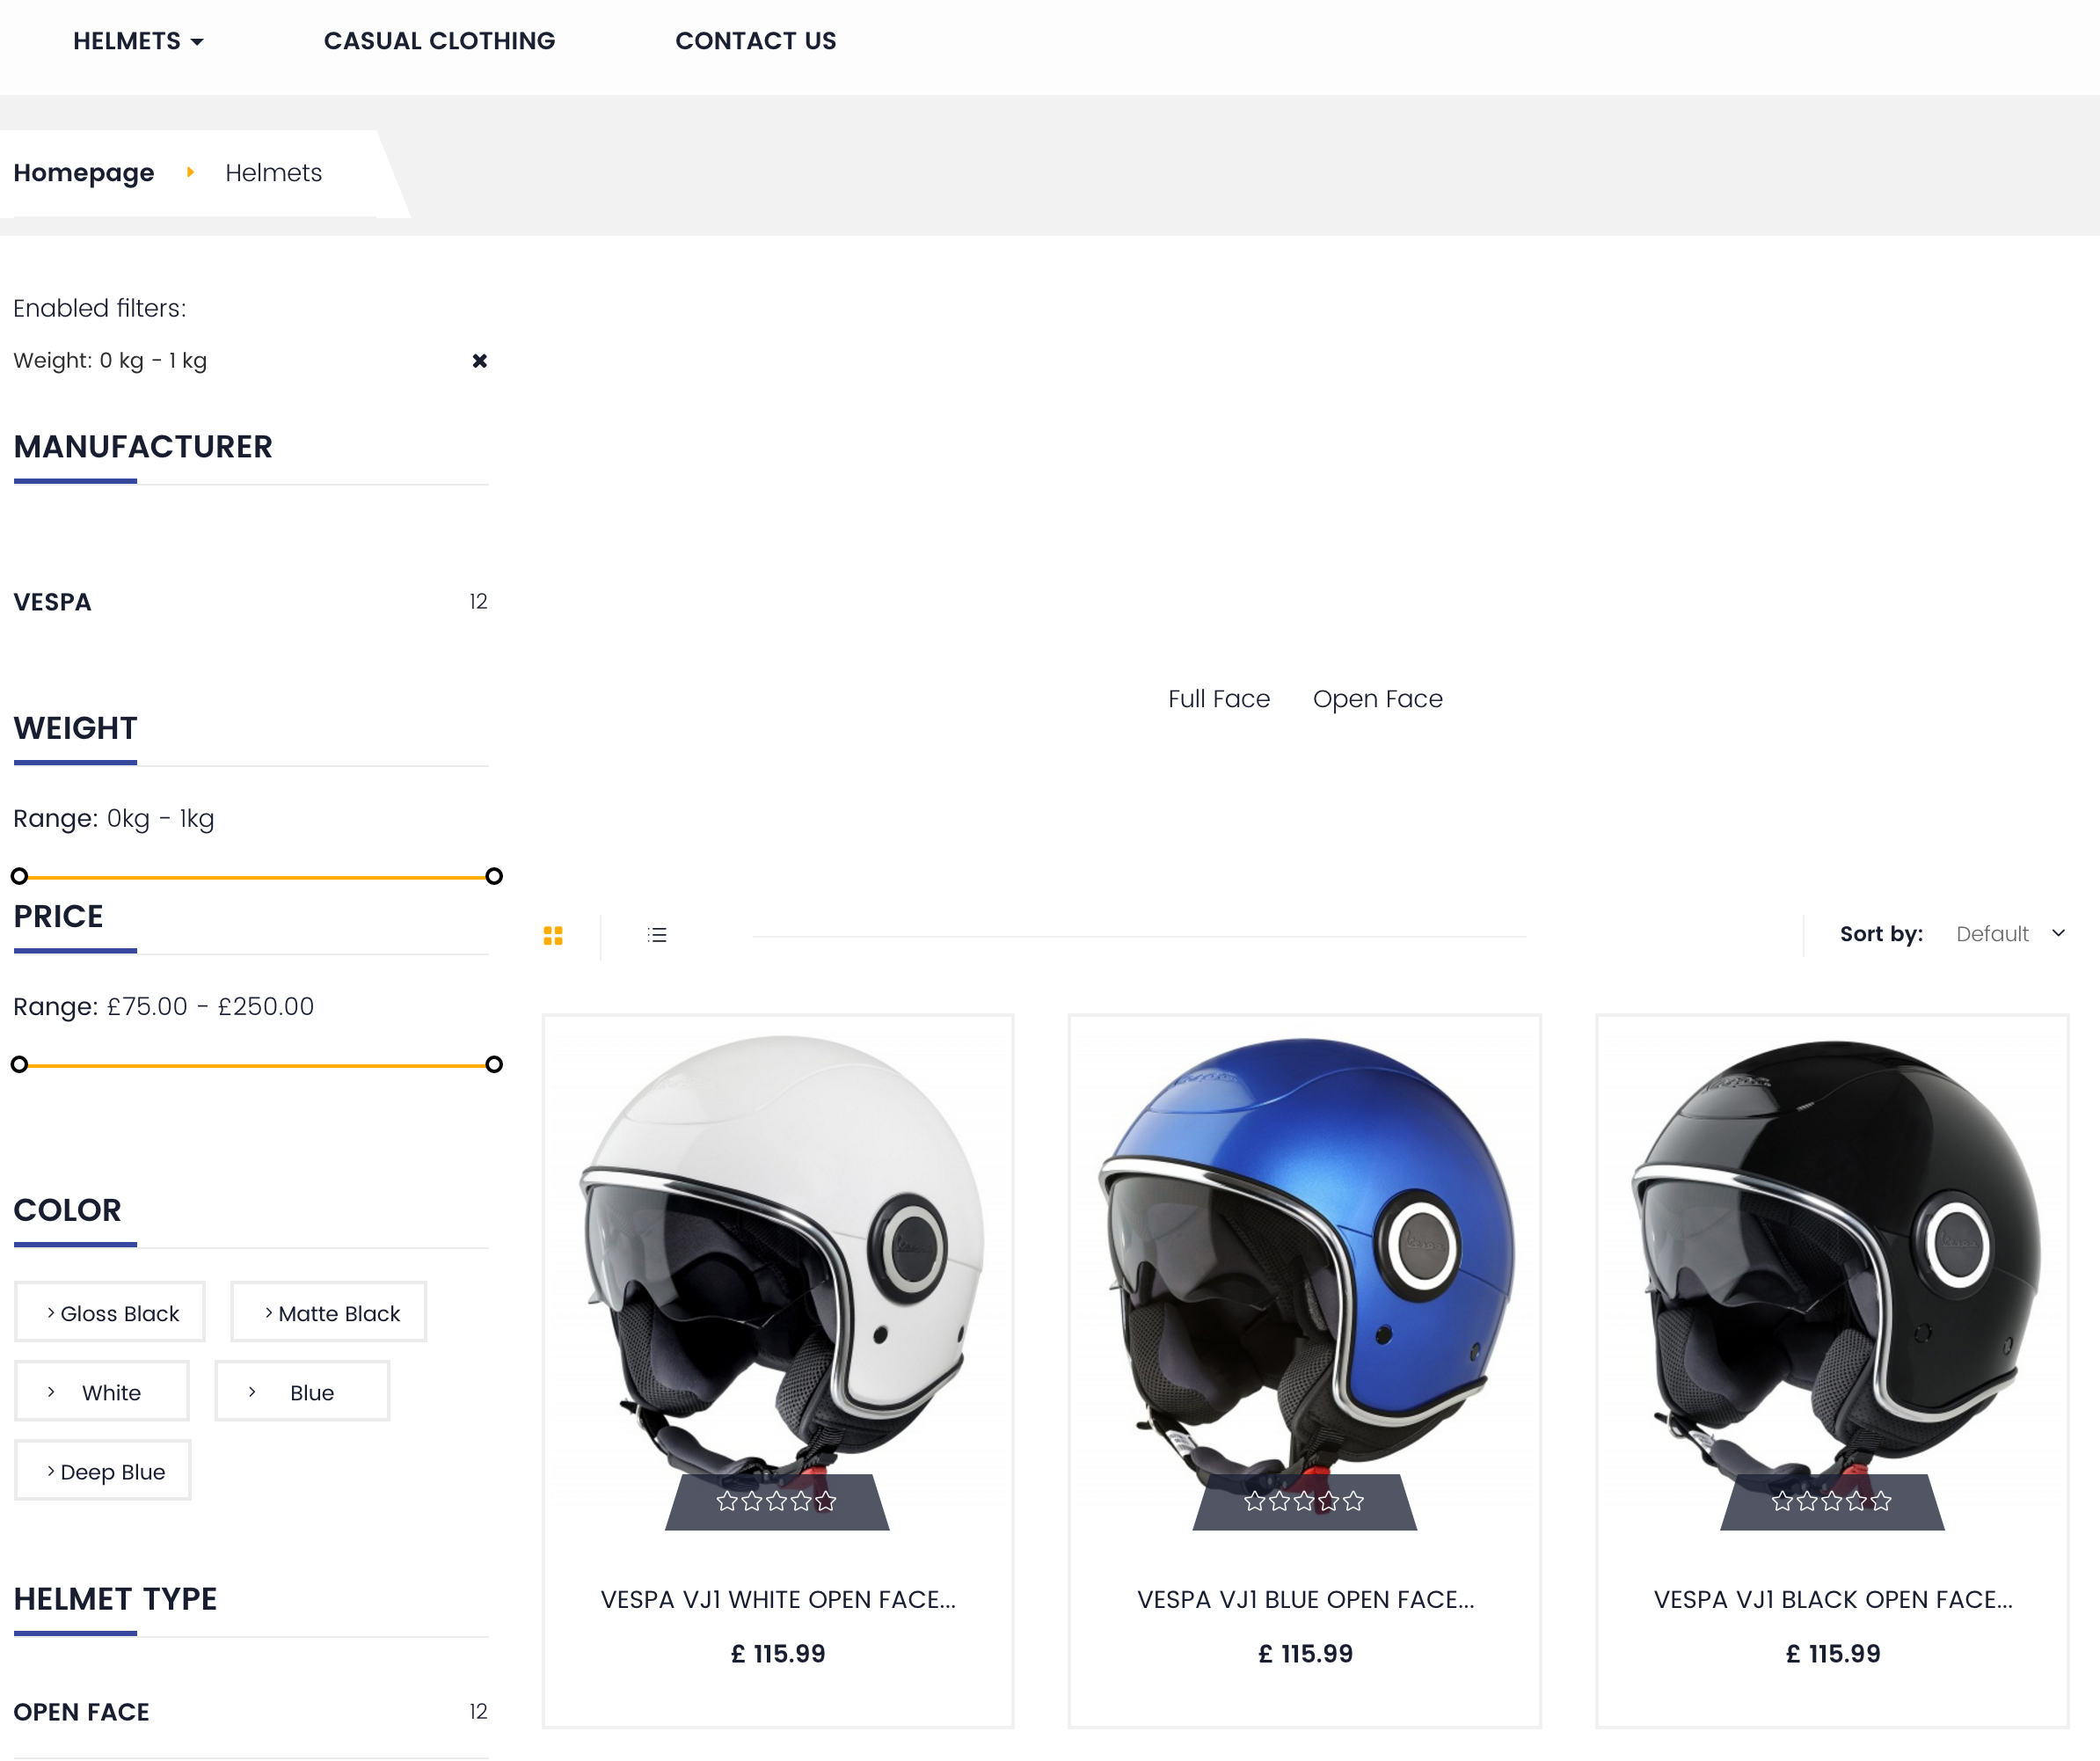Click the weight slider's right handle

pyautogui.click(x=494, y=877)
